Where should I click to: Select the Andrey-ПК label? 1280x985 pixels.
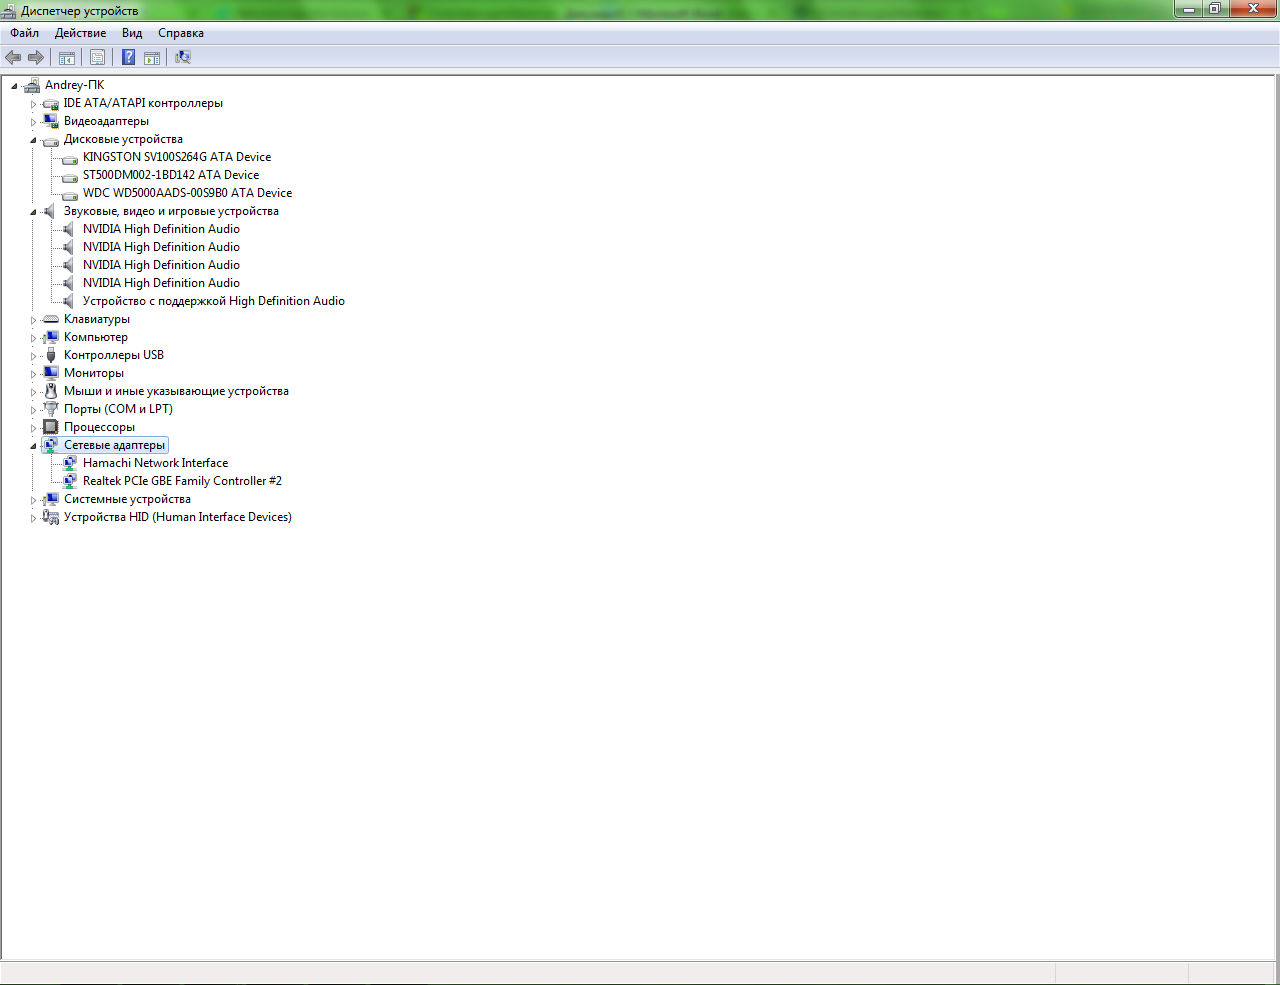pyautogui.click(x=74, y=85)
